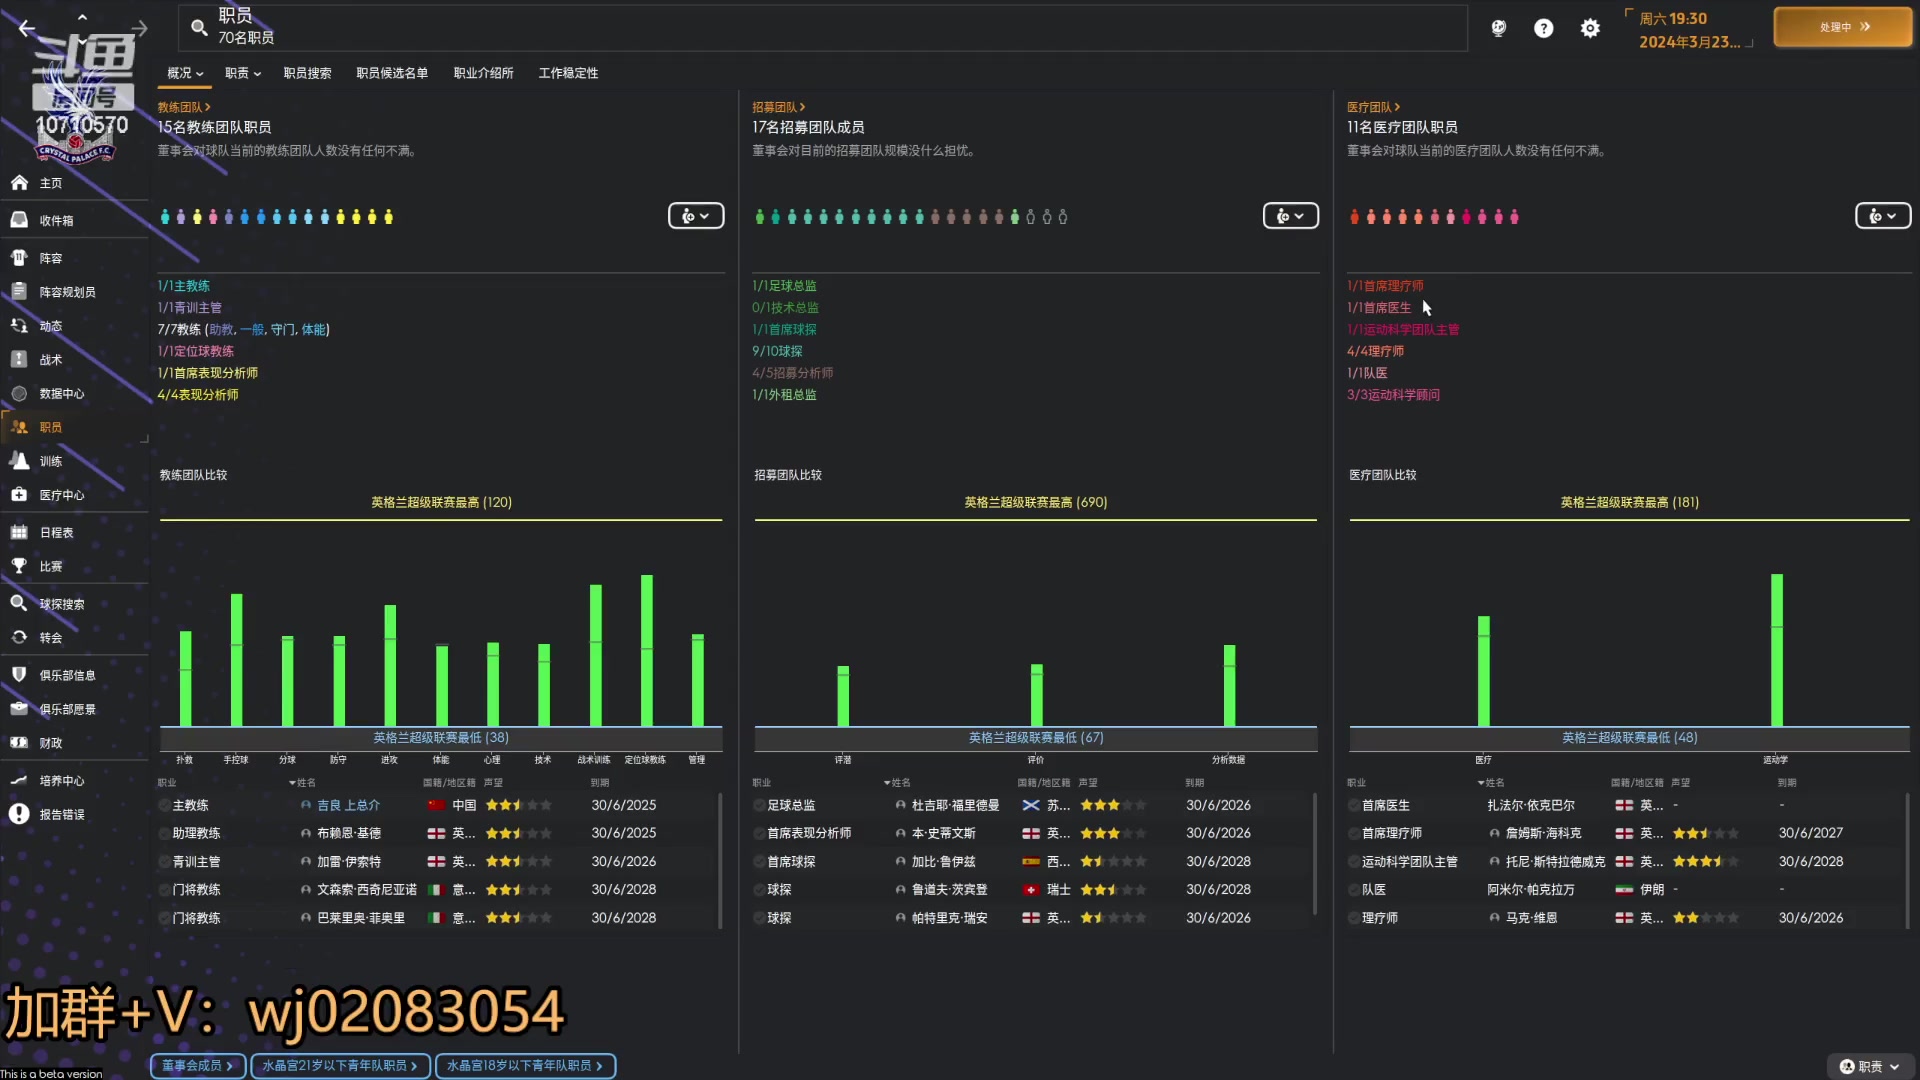
Task: Switch to 工作稳定性 tab
Action: 568,73
